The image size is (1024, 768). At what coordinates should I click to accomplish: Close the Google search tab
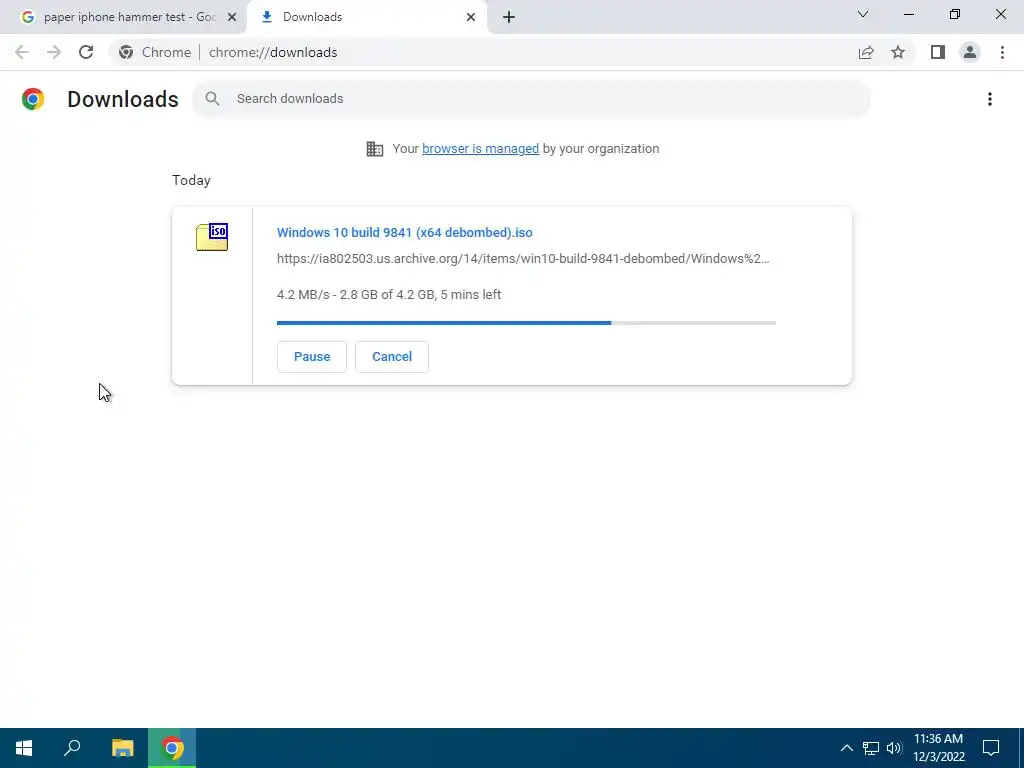[232, 17]
